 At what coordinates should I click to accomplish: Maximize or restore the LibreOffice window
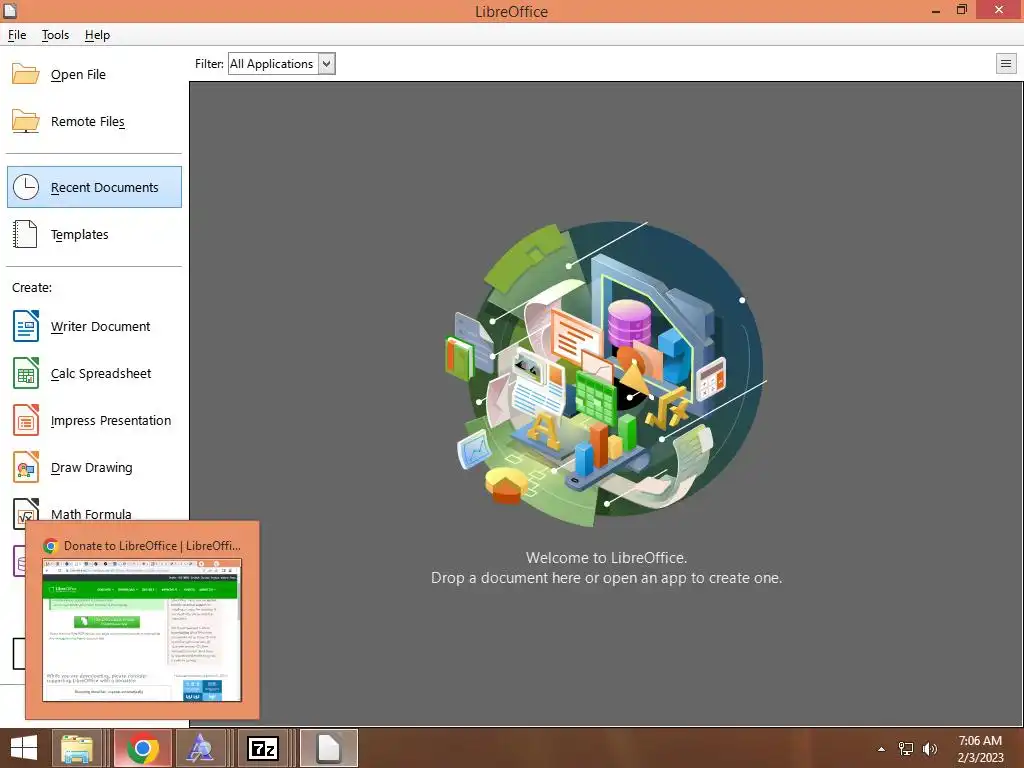962,10
